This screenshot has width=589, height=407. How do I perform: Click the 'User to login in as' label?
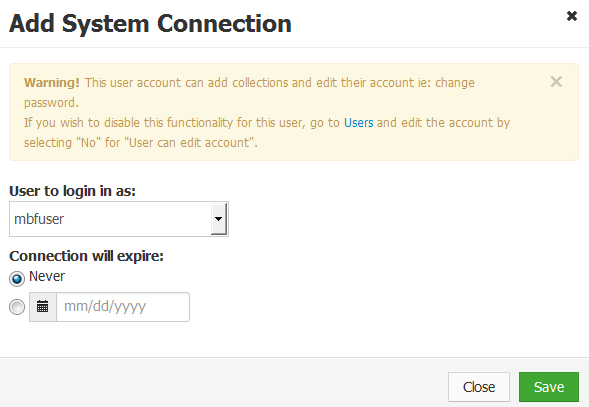pyautogui.click(x=72, y=191)
